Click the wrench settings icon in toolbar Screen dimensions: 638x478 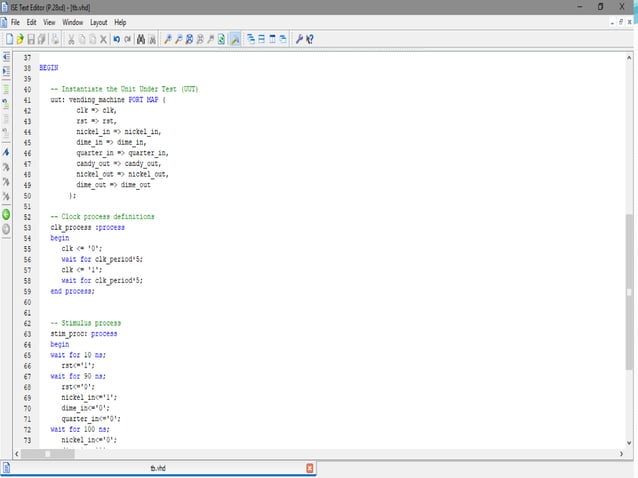click(x=299, y=39)
